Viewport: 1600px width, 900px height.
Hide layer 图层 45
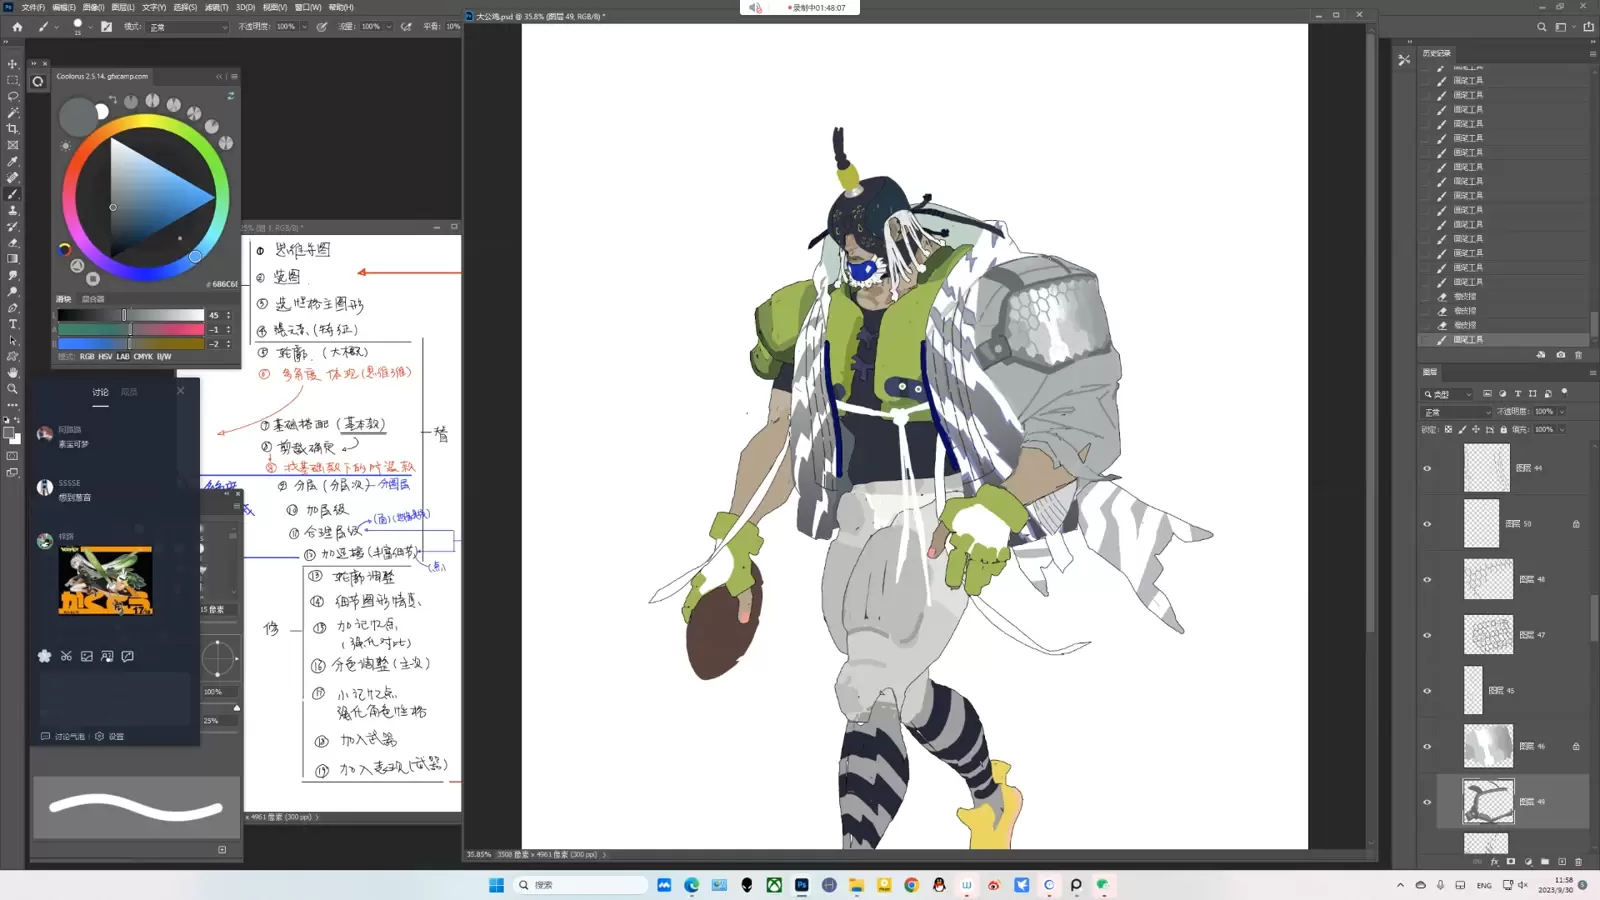coord(1427,691)
